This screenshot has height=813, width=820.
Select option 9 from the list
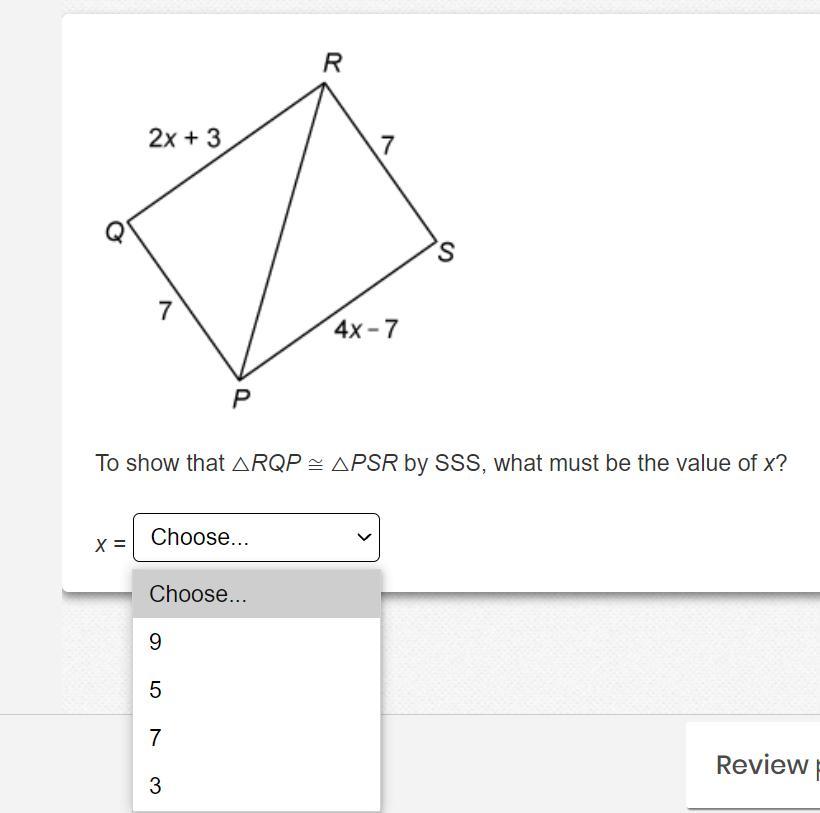[x=256, y=642]
